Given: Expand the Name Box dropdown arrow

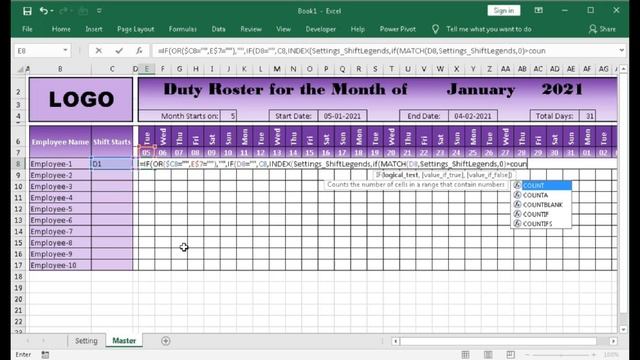Looking at the screenshot, I should coord(65,51).
